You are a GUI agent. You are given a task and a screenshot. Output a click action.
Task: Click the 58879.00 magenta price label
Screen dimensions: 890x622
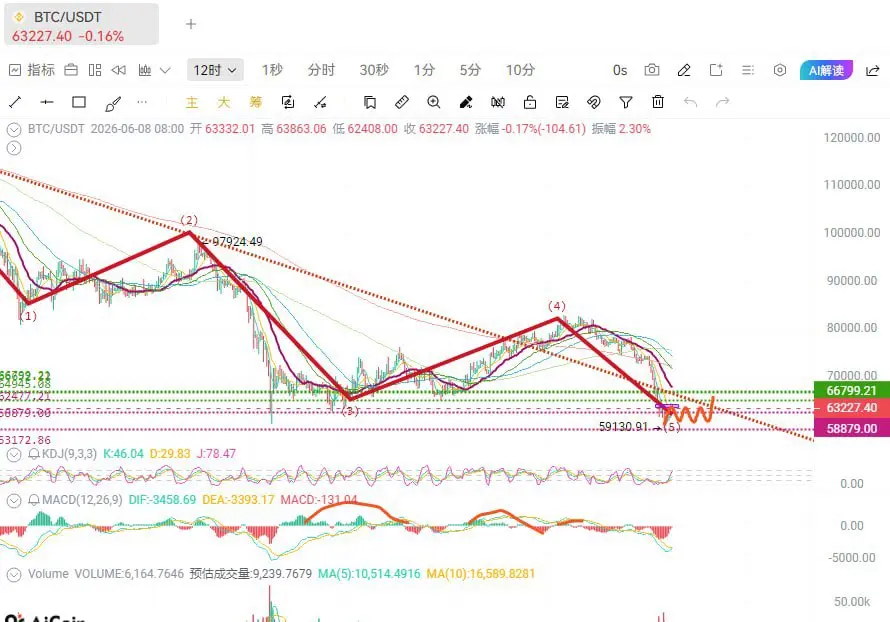pos(851,428)
